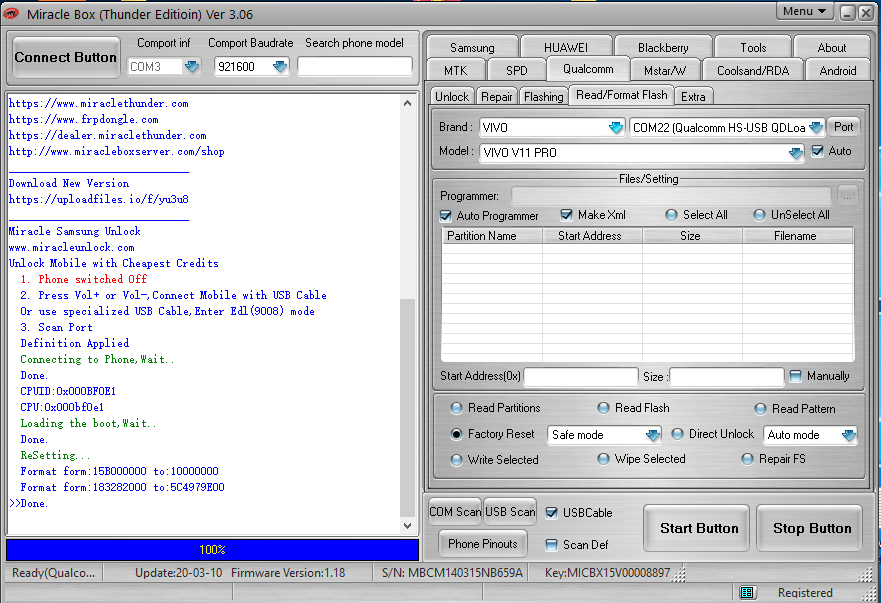Click the Connect Button
The image size is (881, 603).
click(66, 57)
